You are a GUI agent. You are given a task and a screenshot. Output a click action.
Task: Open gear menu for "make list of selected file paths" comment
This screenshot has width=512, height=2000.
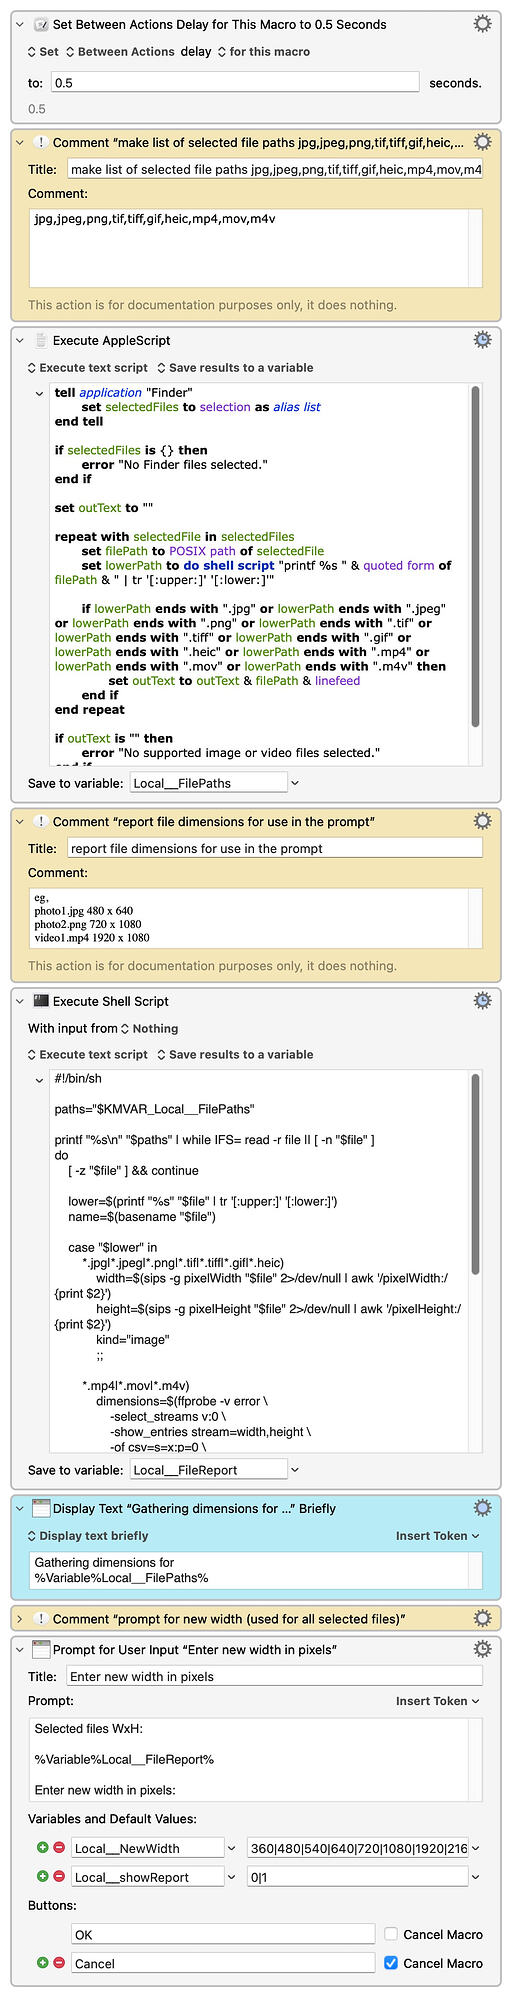pyautogui.click(x=482, y=142)
